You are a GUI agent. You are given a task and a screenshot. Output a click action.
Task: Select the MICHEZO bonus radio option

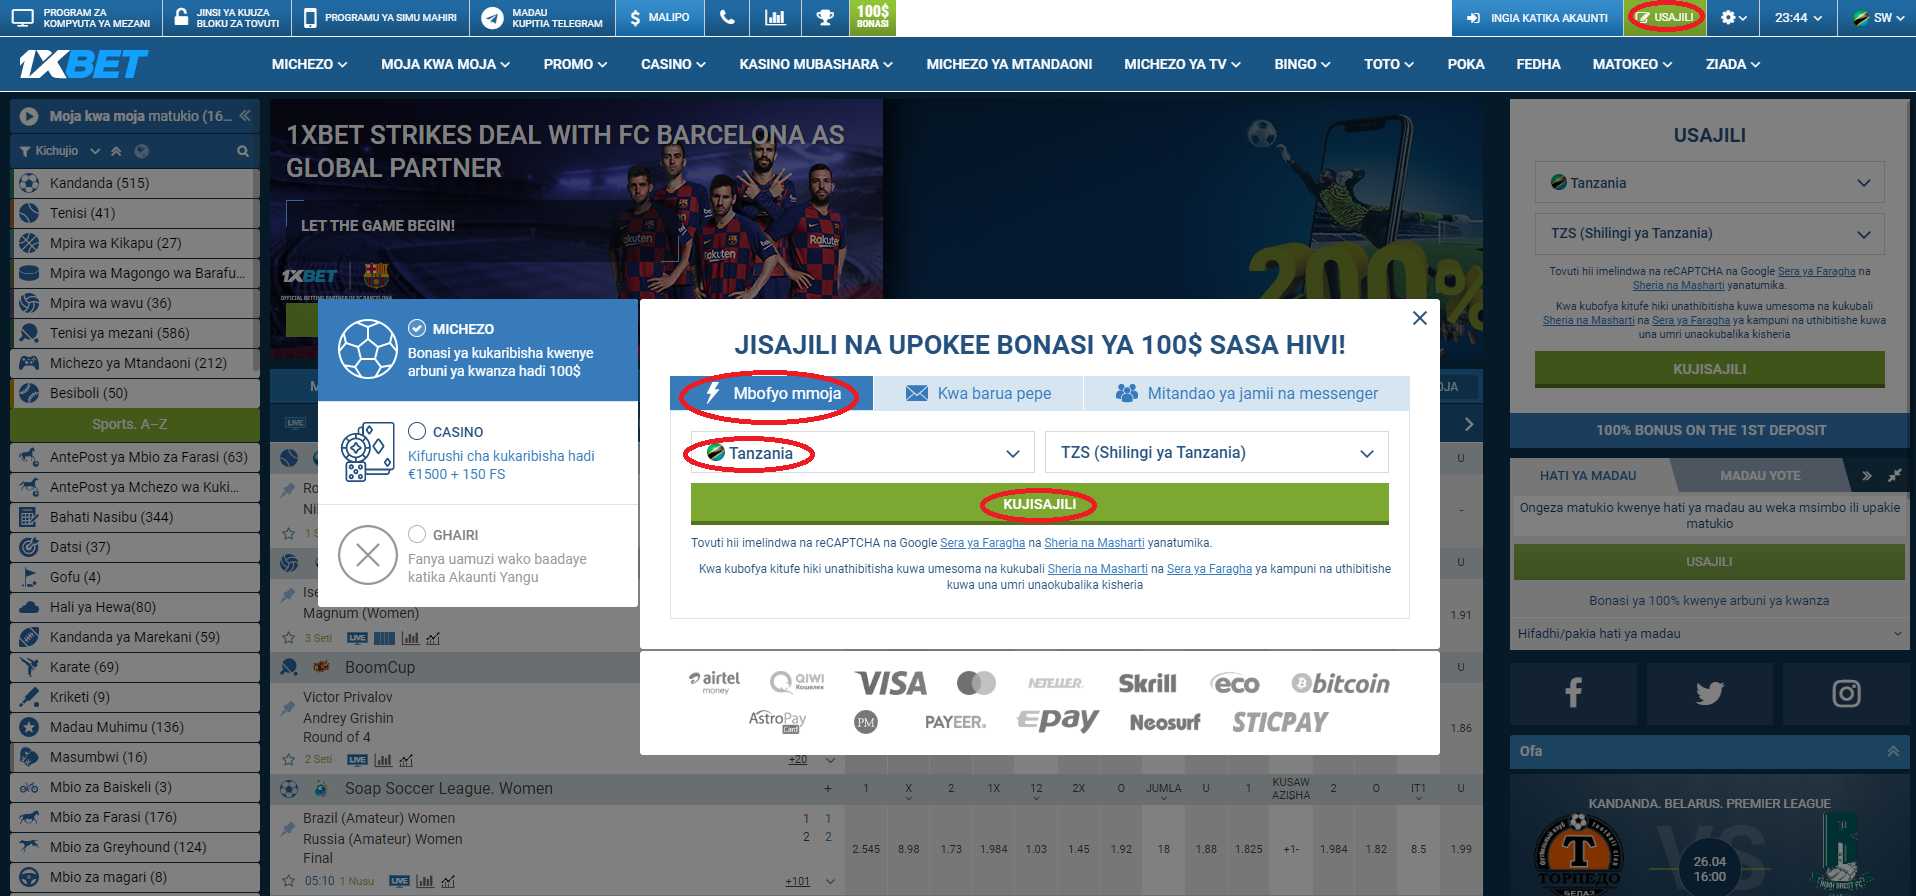tap(417, 328)
